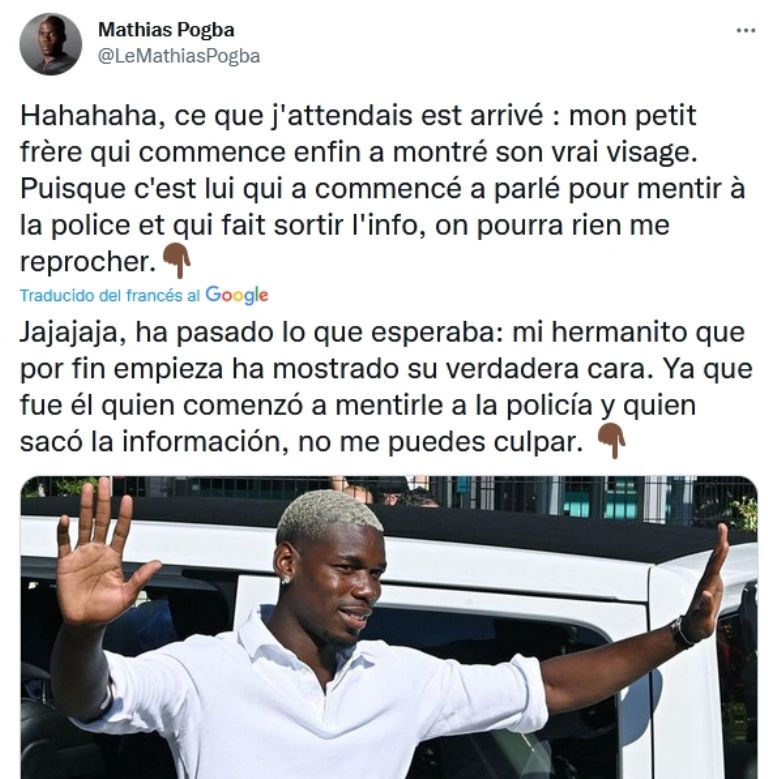The image size is (768, 779).
Task: Click "mon petit" in the first line
Action: [632, 116]
